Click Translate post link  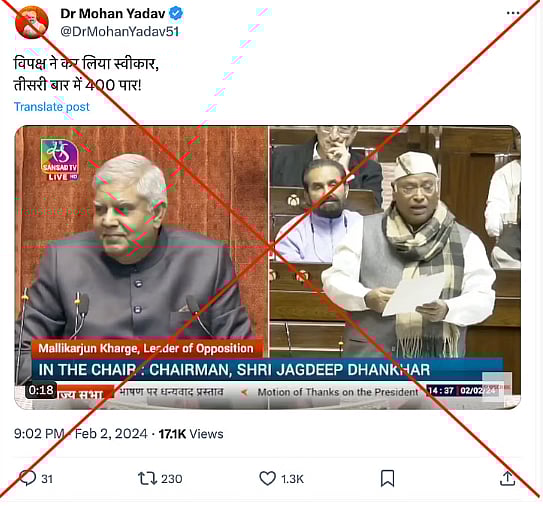(52, 107)
